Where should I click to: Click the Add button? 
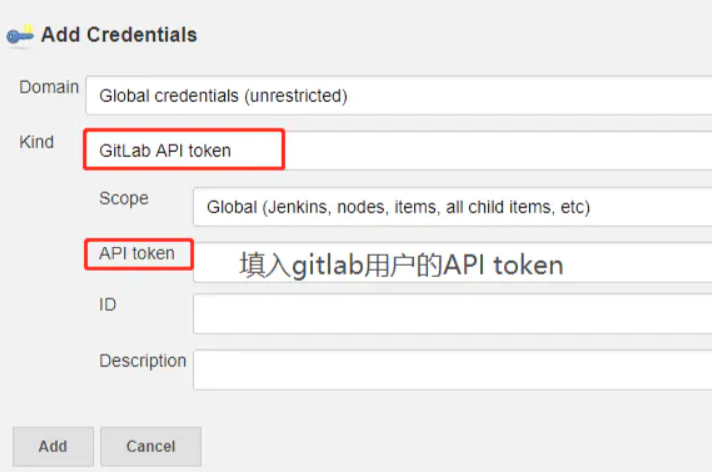tap(53, 447)
